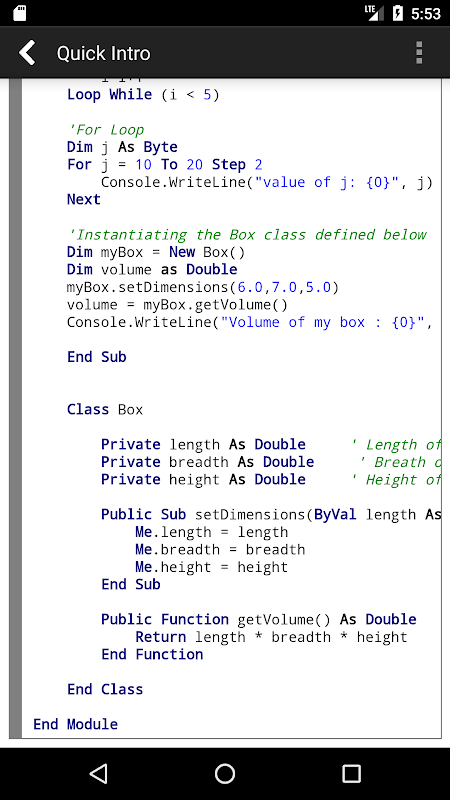Click 'Loop While (i < 5)' line

click(143, 95)
